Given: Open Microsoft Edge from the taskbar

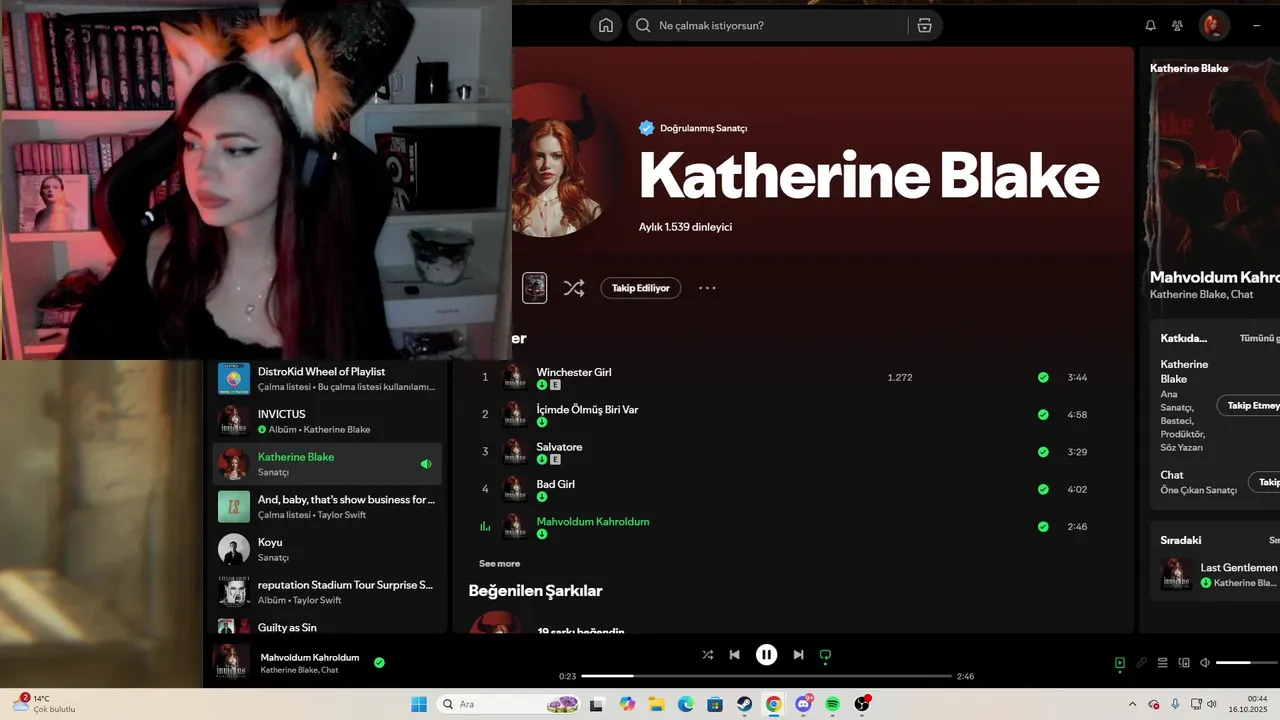Looking at the screenshot, I should click(686, 704).
